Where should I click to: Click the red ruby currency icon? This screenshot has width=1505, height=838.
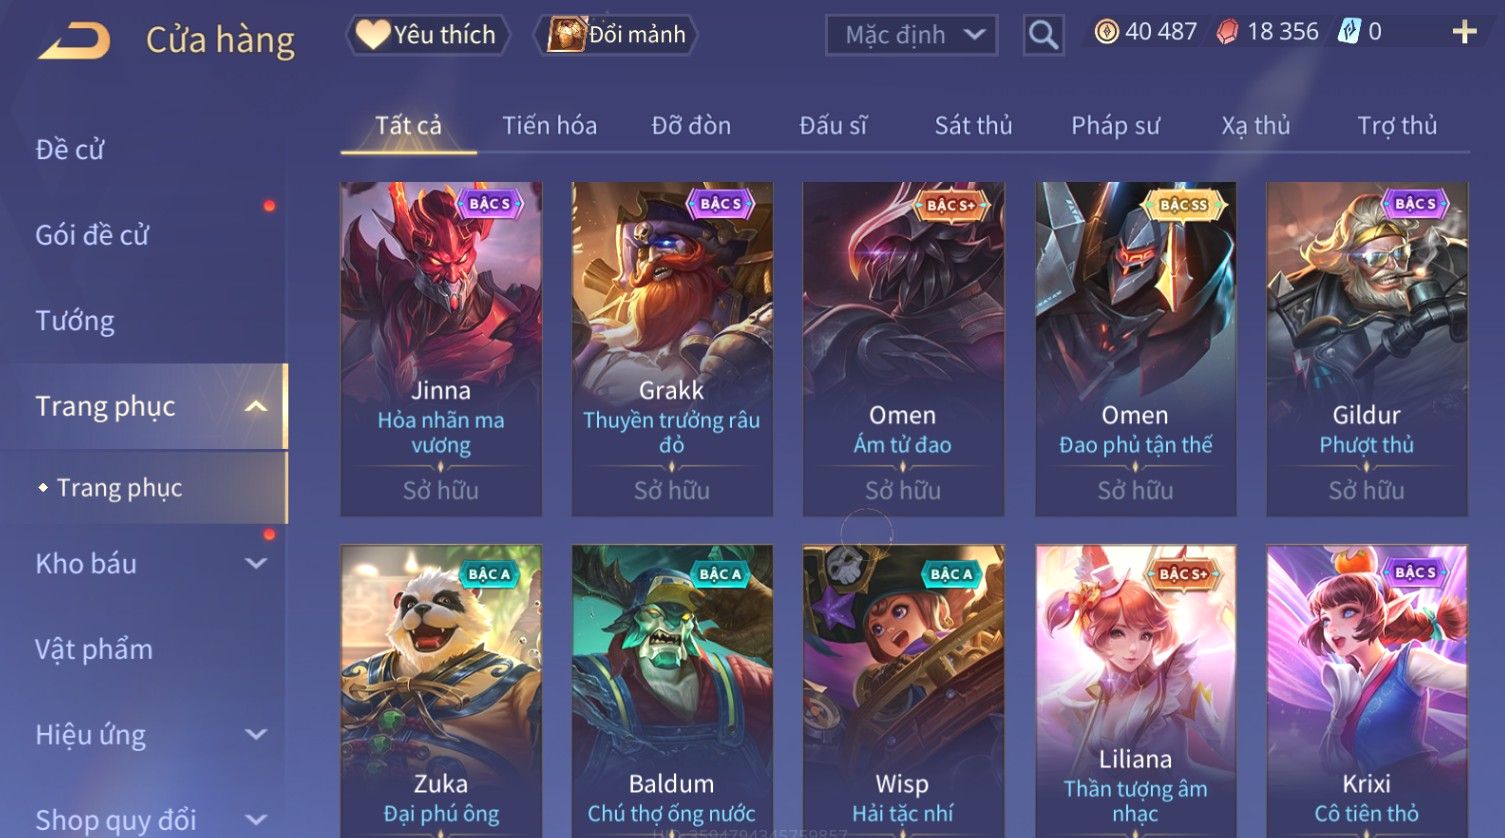click(x=1227, y=33)
